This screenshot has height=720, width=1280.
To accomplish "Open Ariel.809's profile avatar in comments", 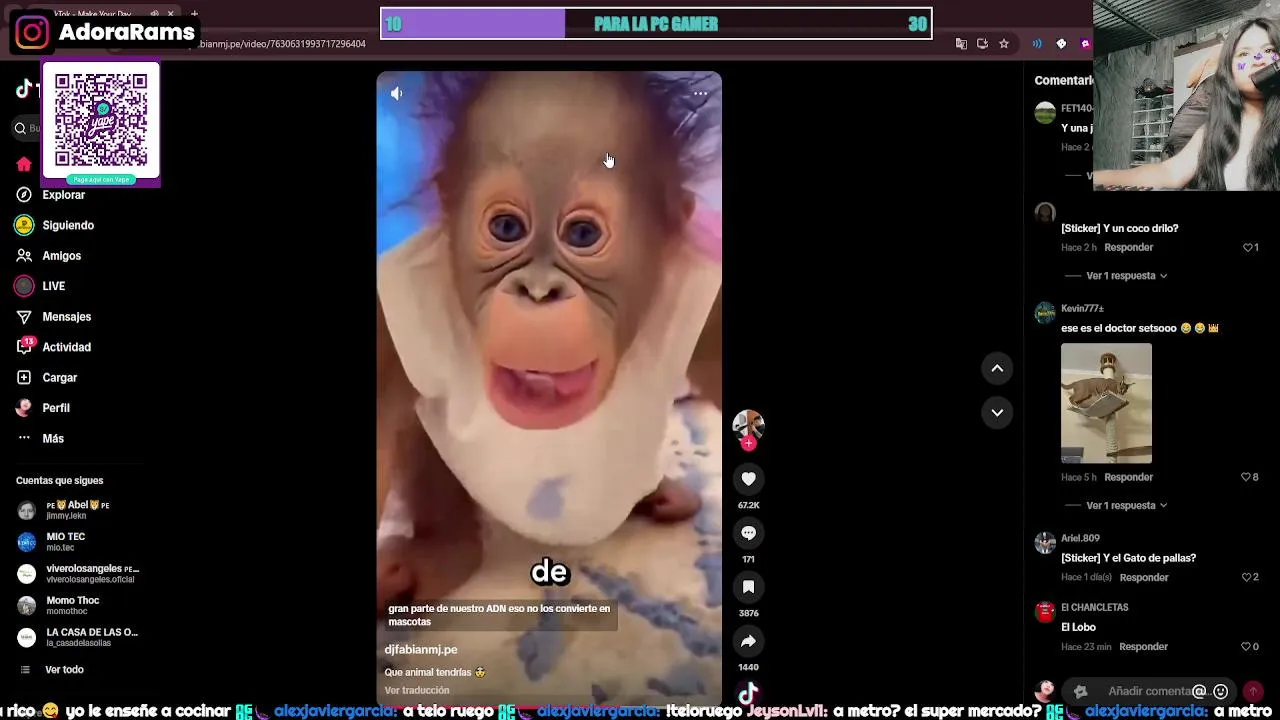I will click(1045, 543).
